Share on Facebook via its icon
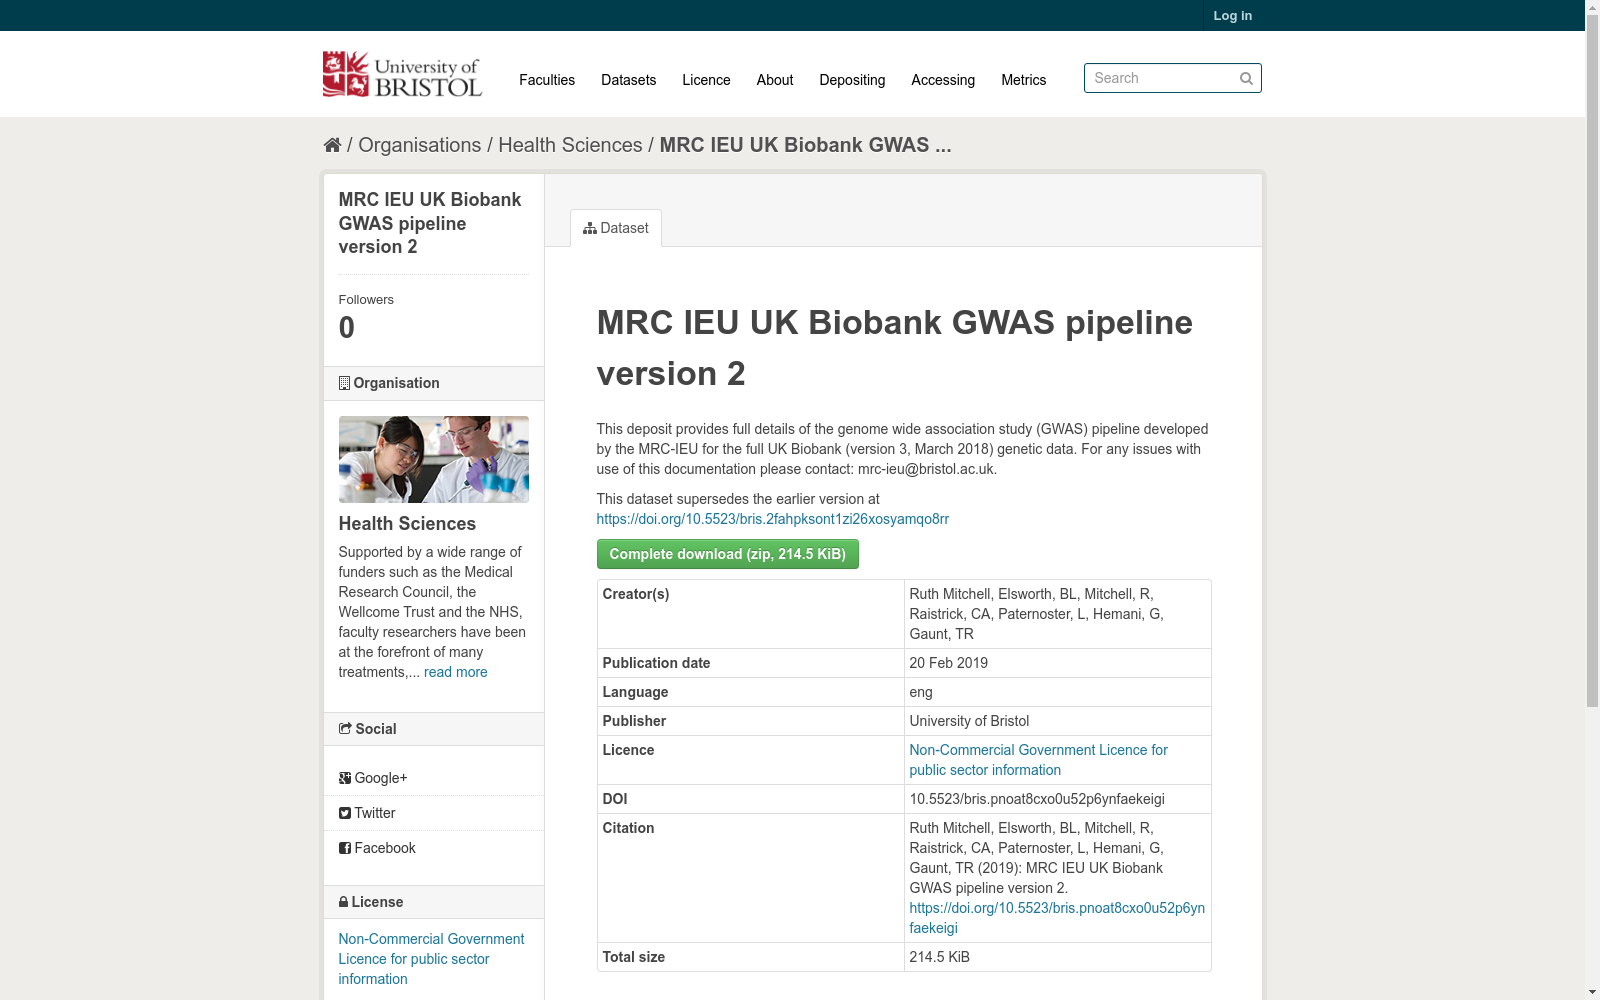Screen dimensions: 1600x1000 345,848
